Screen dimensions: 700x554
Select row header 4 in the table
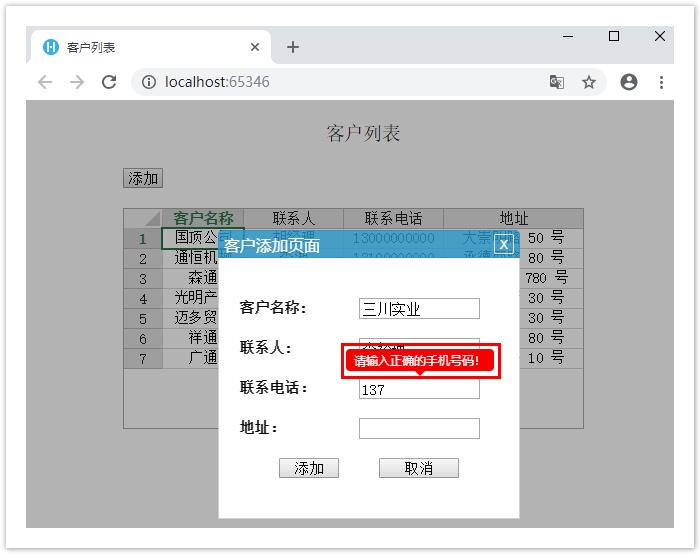pyautogui.click(x=143, y=298)
